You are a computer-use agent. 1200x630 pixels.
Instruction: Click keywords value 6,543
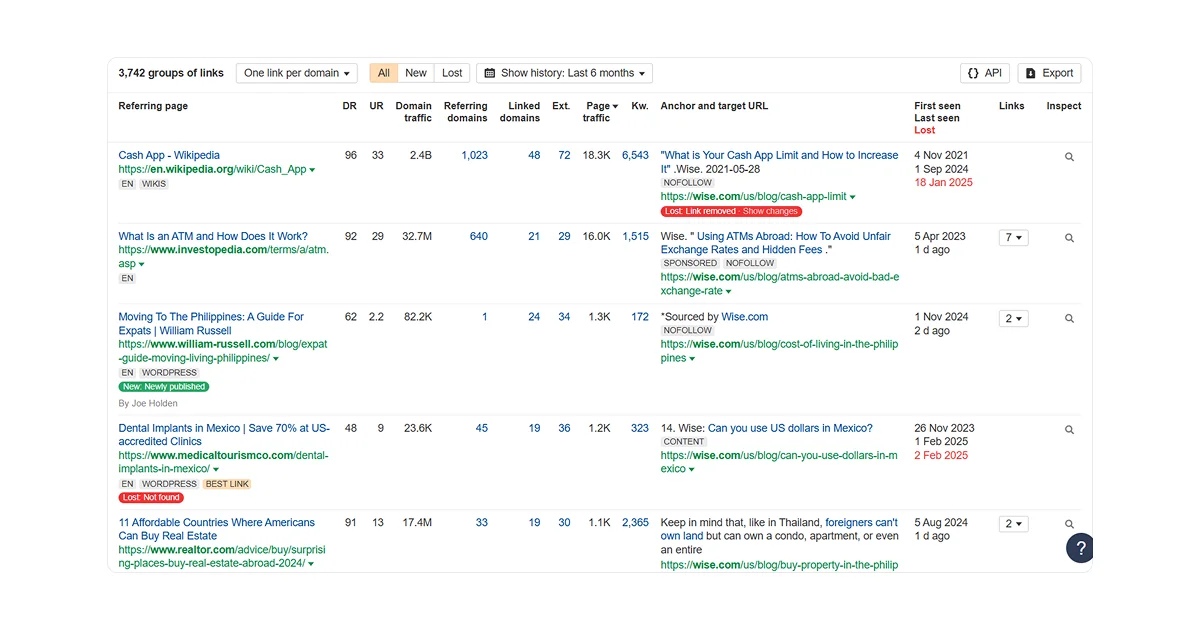[x=635, y=156]
